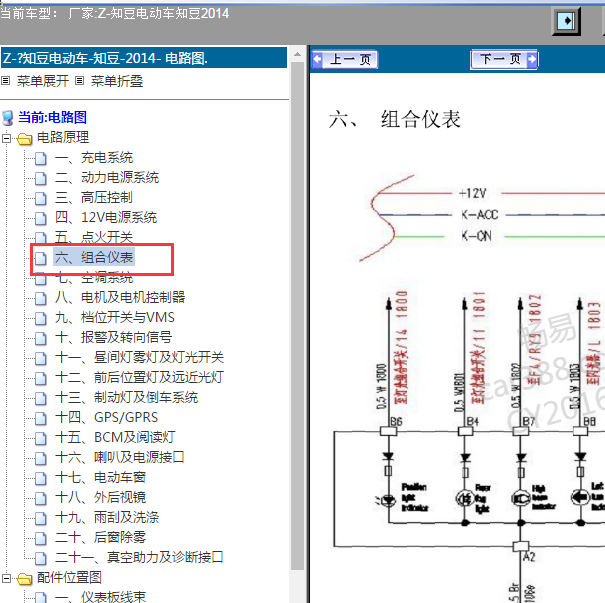Select the 电路原理 folder icon

click(x=25, y=139)
